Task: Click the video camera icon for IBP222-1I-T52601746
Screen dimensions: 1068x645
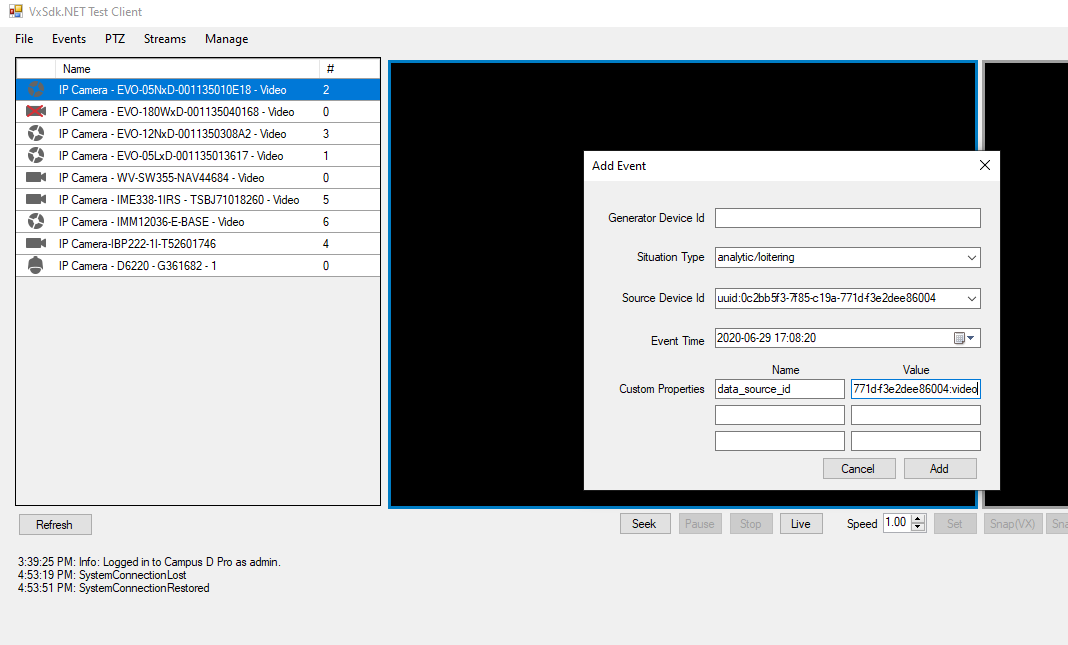Action: (x=35, y=243)
